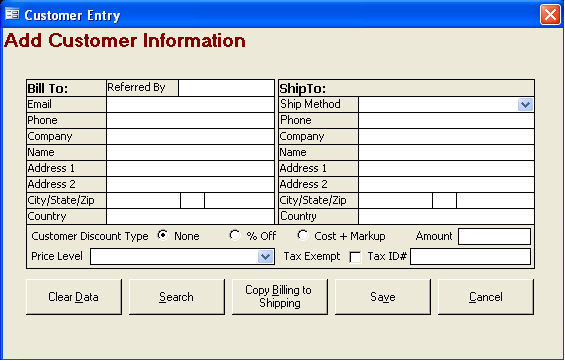This screenshot has height=361, width=565.
Task: Click the ShipTo Address 2 field
Action: [x=446, y=184]
